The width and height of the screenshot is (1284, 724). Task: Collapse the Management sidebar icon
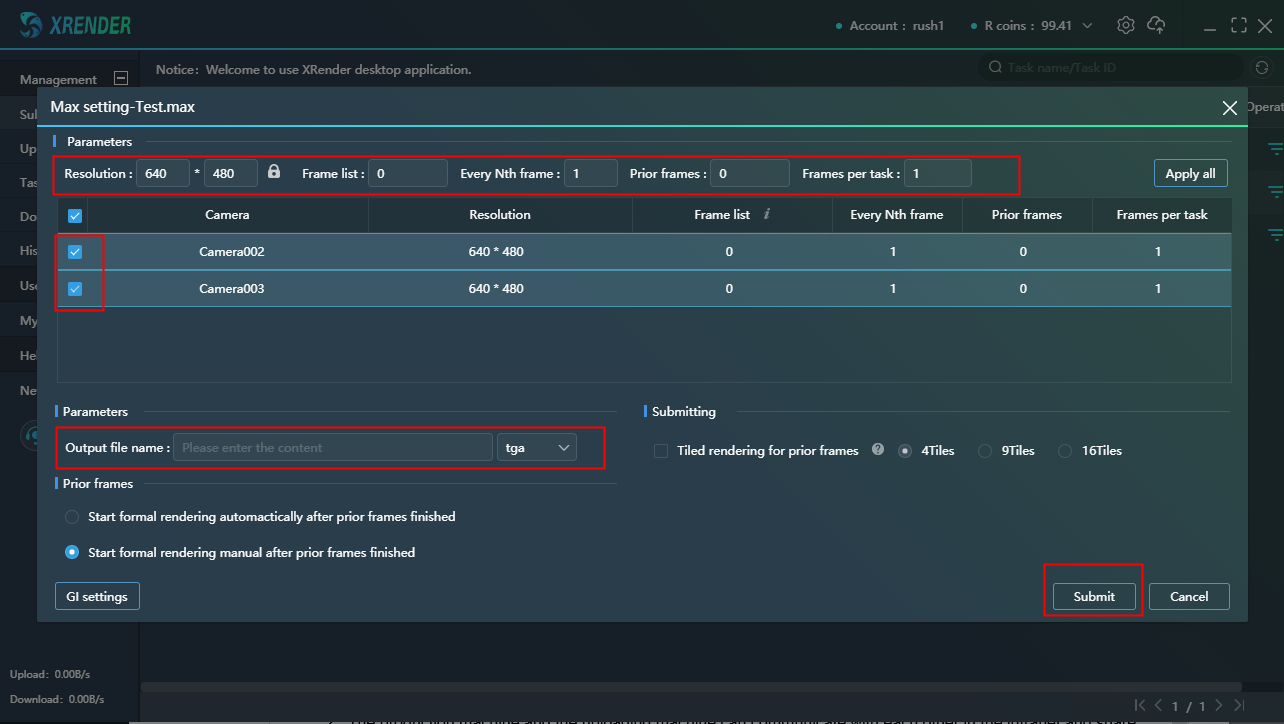pos(121,79)
